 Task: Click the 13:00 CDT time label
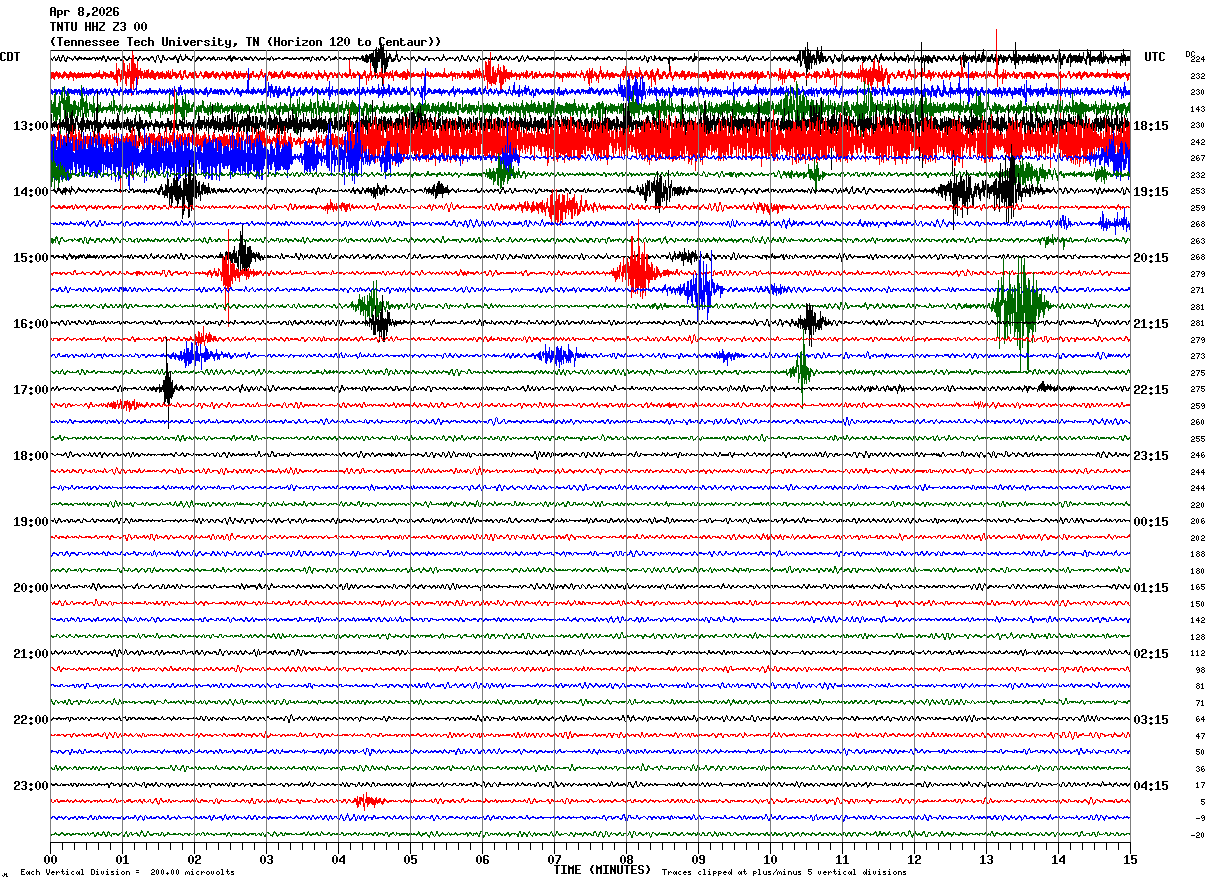[x=30, y=126]
